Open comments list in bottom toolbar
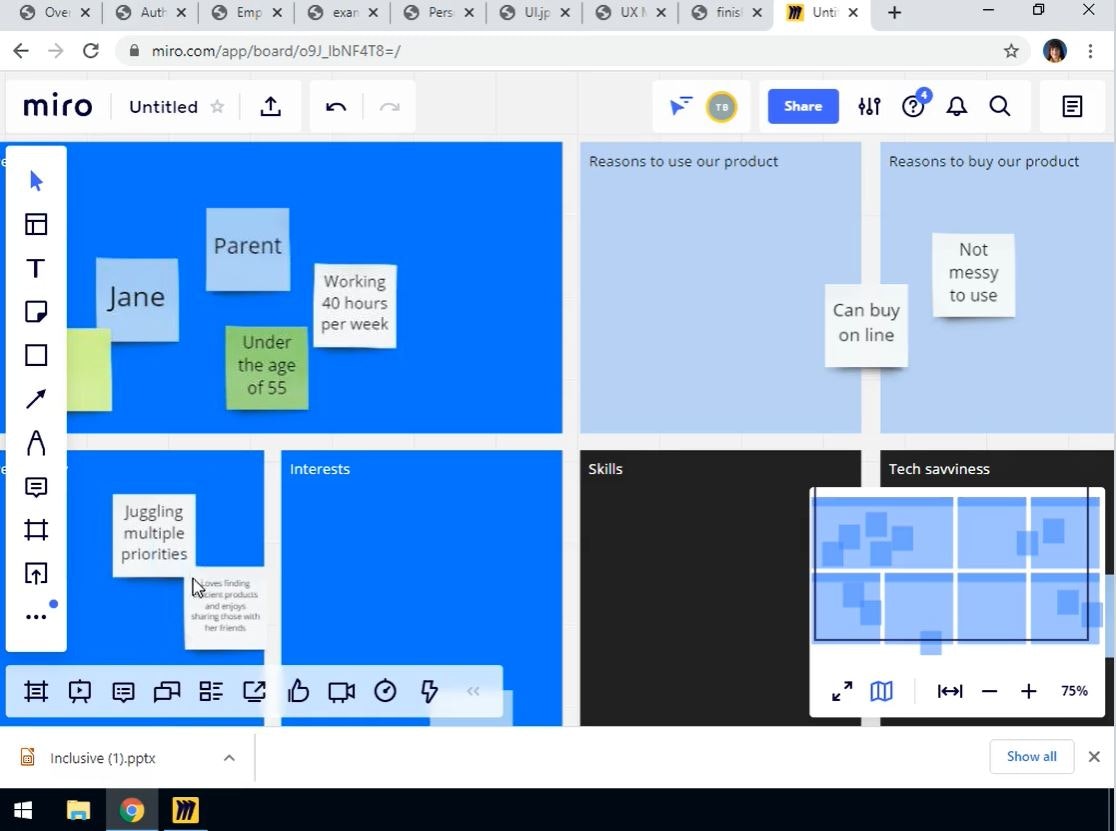The image size is (1116, 831). click(123, 692)
